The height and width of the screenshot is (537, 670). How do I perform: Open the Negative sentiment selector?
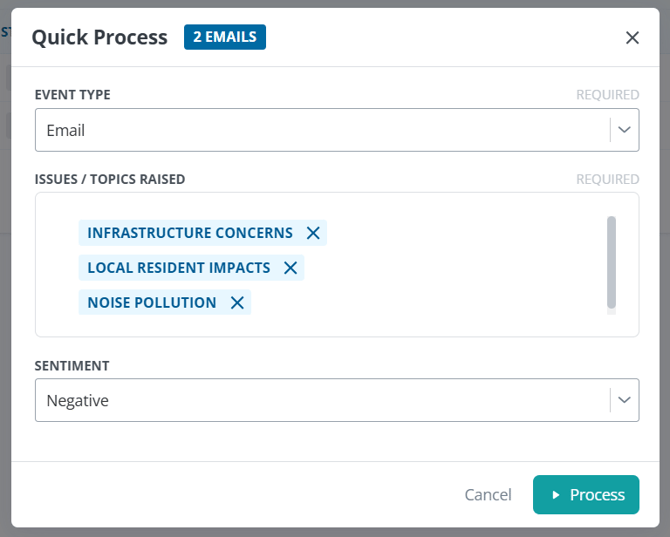337,400
